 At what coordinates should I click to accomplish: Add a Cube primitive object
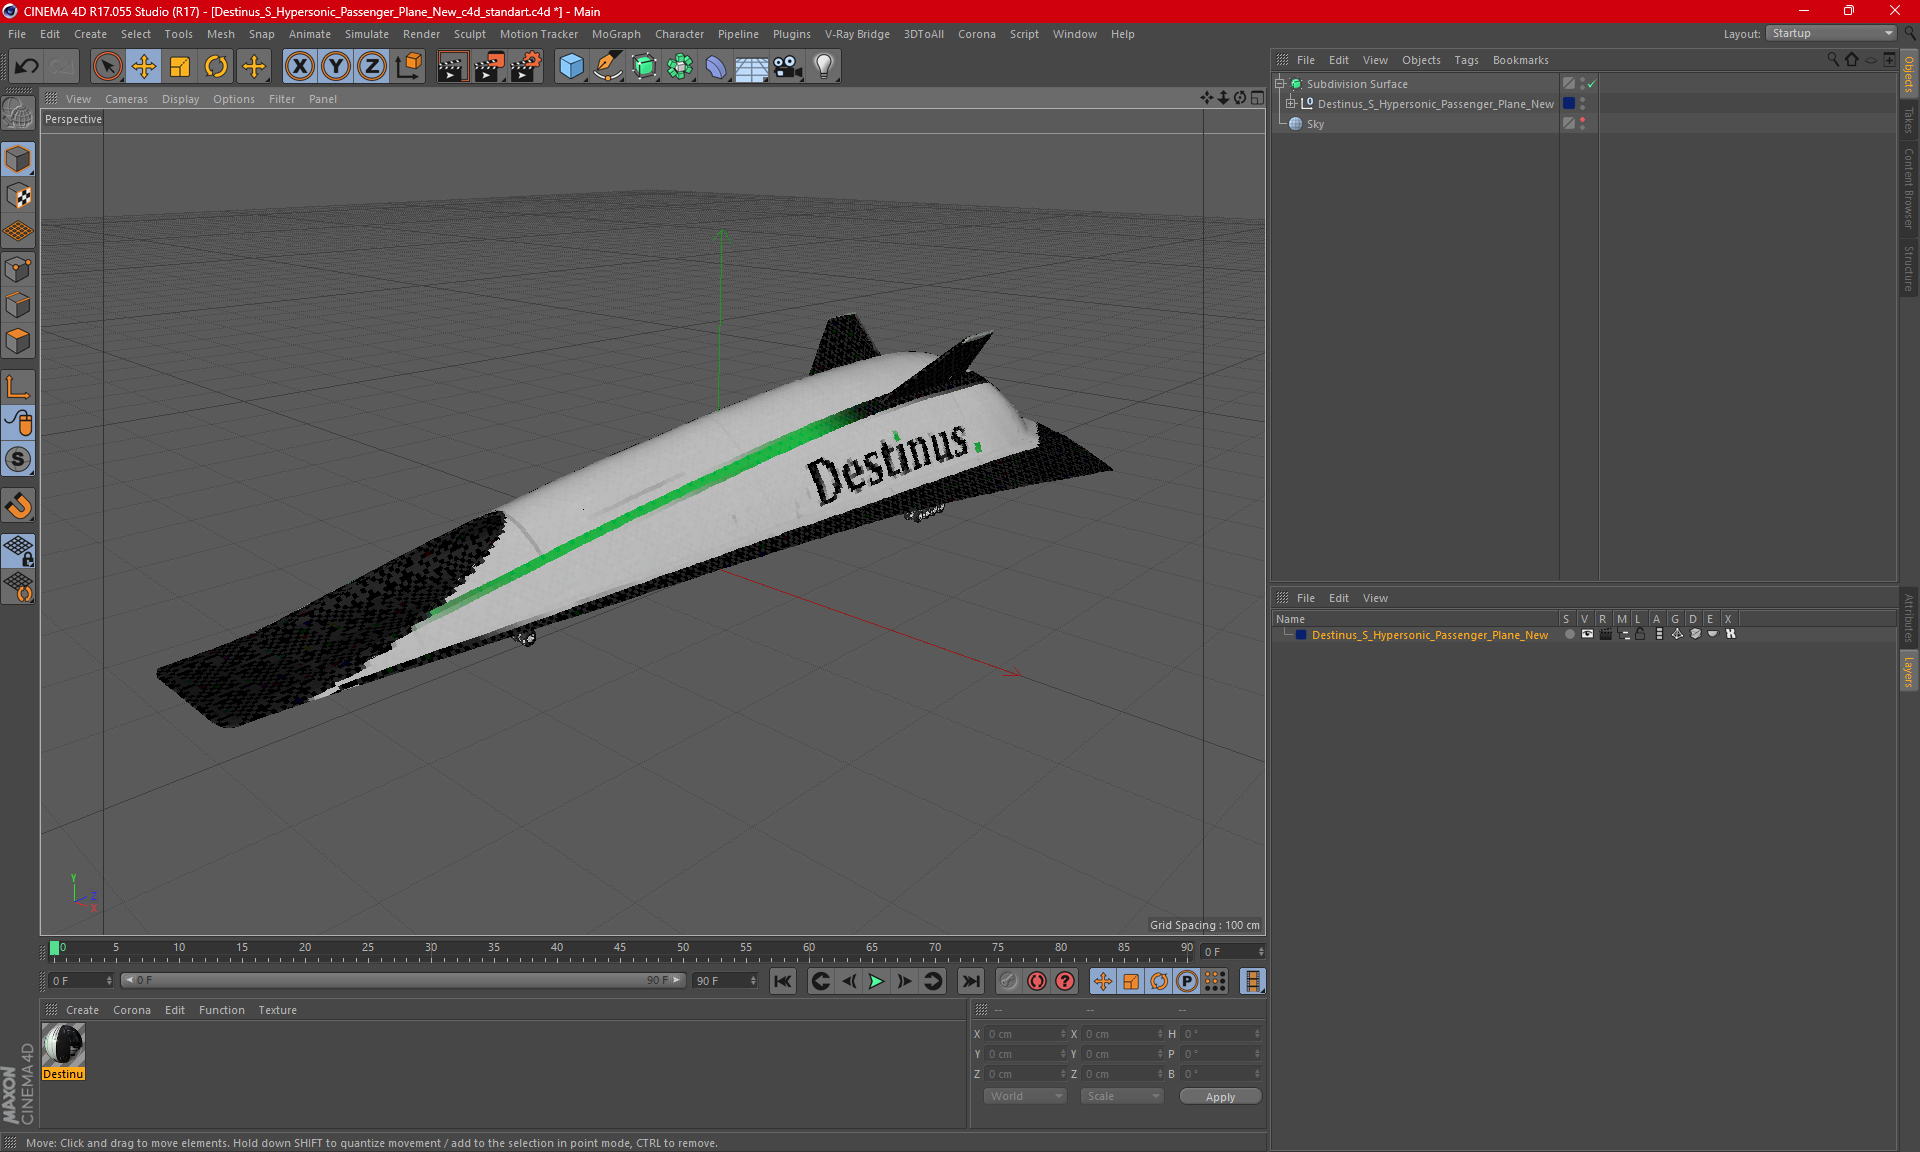pyautogui.click(x=571, y=67)
